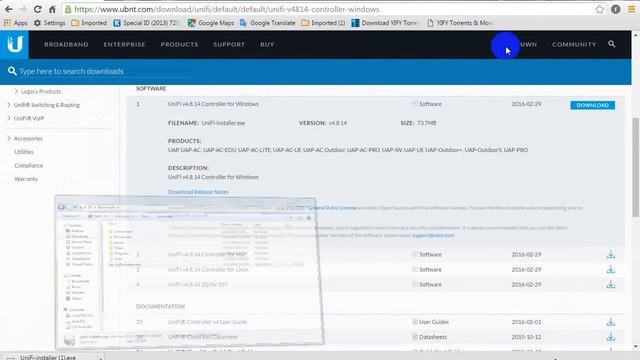The width and height of the screenshot is (640, 360).
Task: Open the SUPPORT navigation menu
Action: click(x=229, y=44)
